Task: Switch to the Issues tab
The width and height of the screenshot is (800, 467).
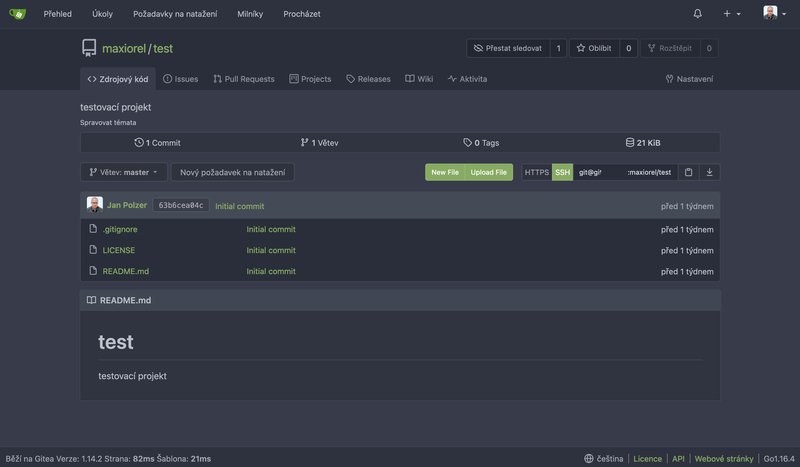Action: point(181,79)
